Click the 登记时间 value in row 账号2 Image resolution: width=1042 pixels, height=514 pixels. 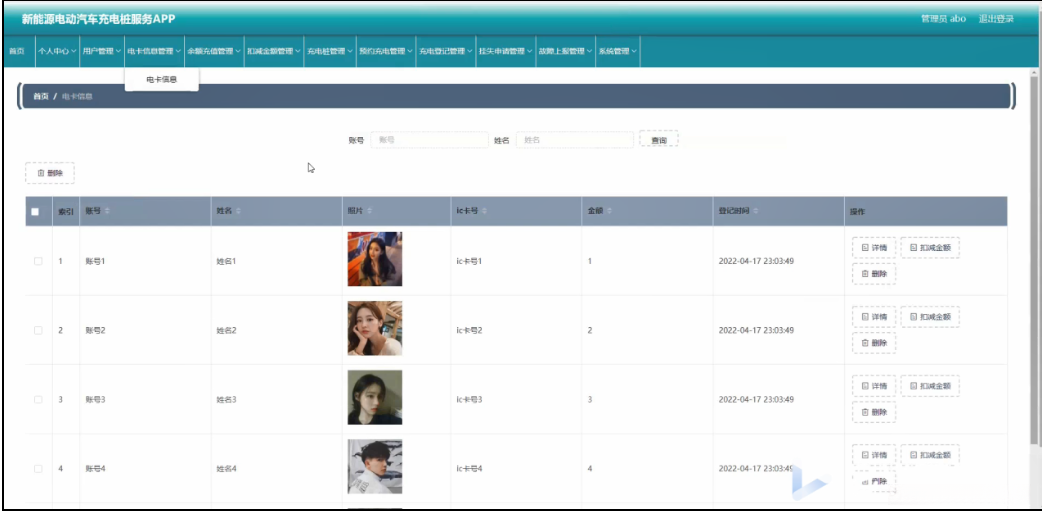coord(756,330)
